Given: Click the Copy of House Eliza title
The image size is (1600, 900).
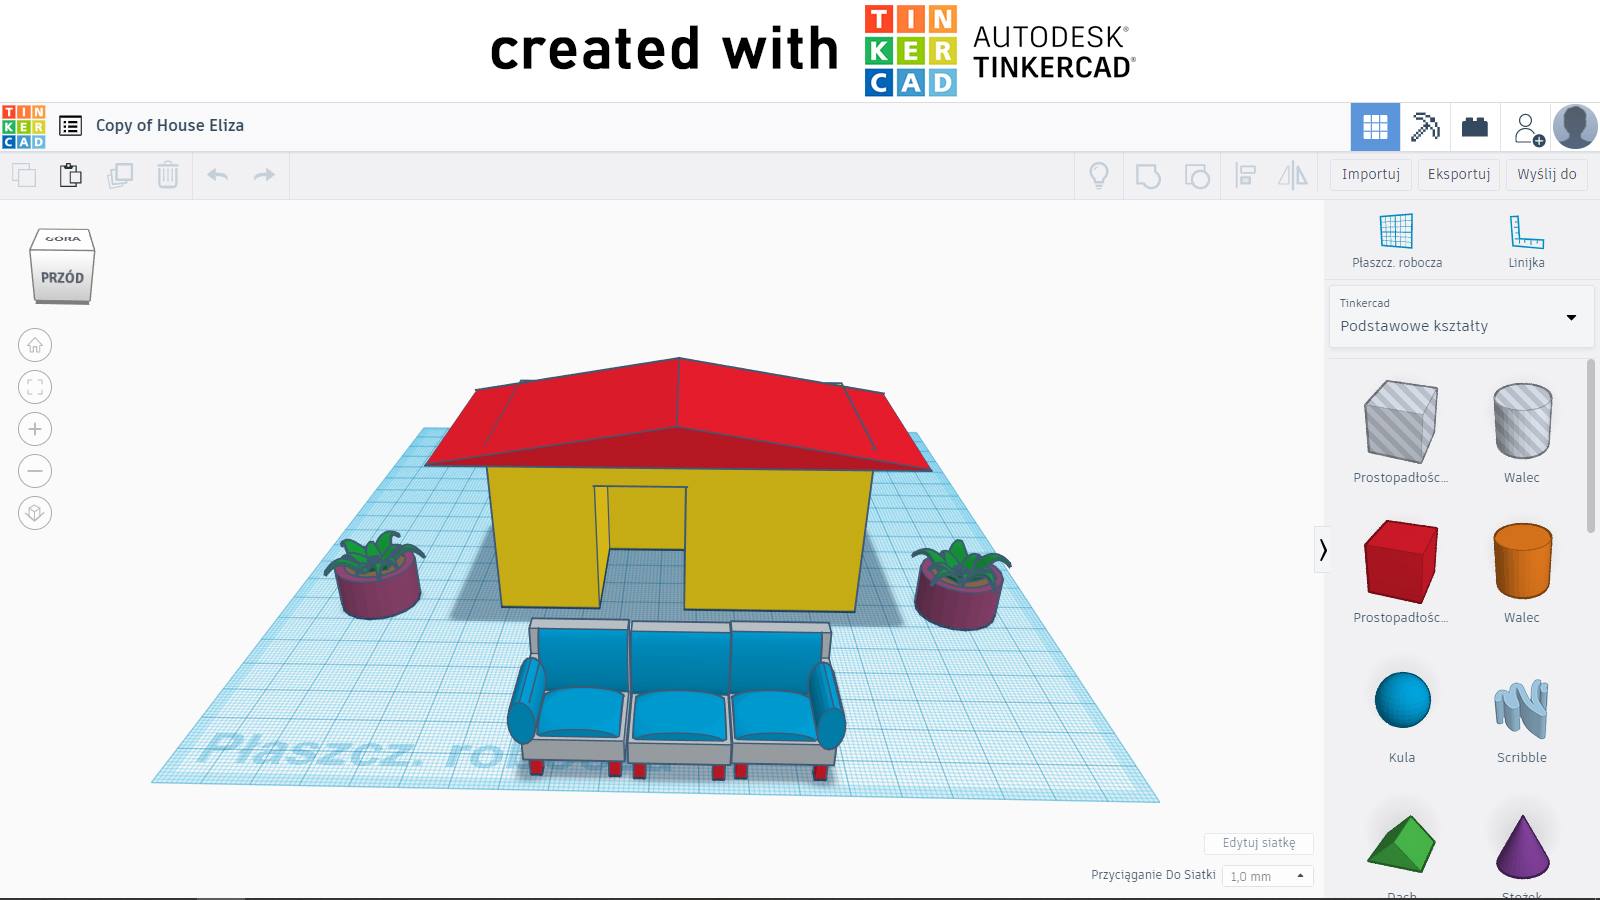Looking at the screenshot, I should (170, 125).
